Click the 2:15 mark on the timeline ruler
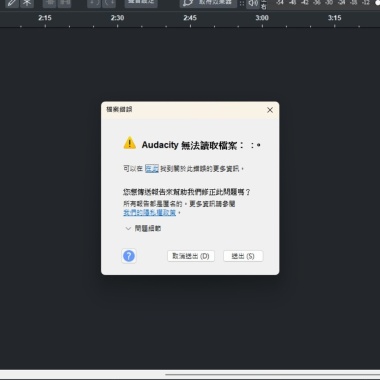The width and height of the screenshot is (380, 380). pos(45,18)
